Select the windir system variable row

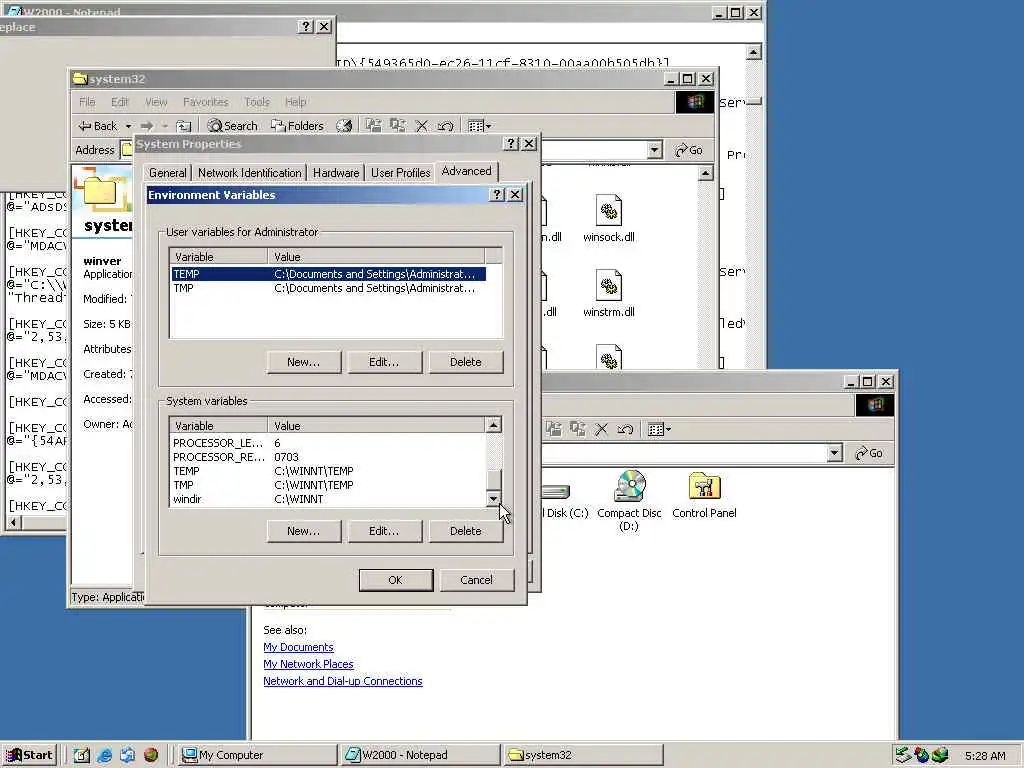(328, 500)
